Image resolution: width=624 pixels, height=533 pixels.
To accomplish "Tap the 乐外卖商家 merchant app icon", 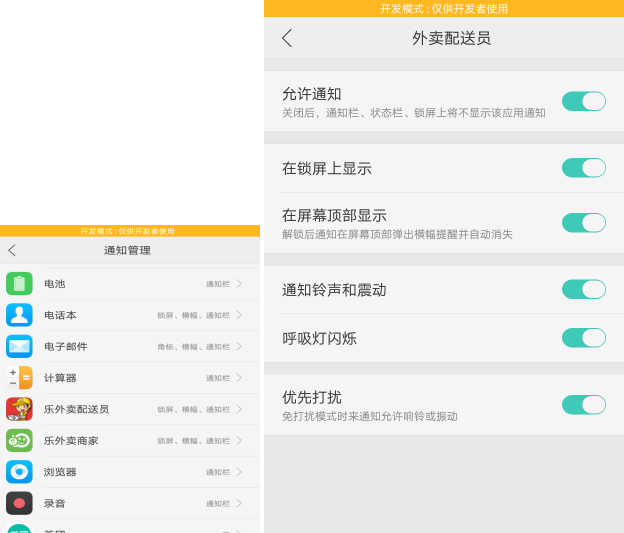I will point(19,440).
